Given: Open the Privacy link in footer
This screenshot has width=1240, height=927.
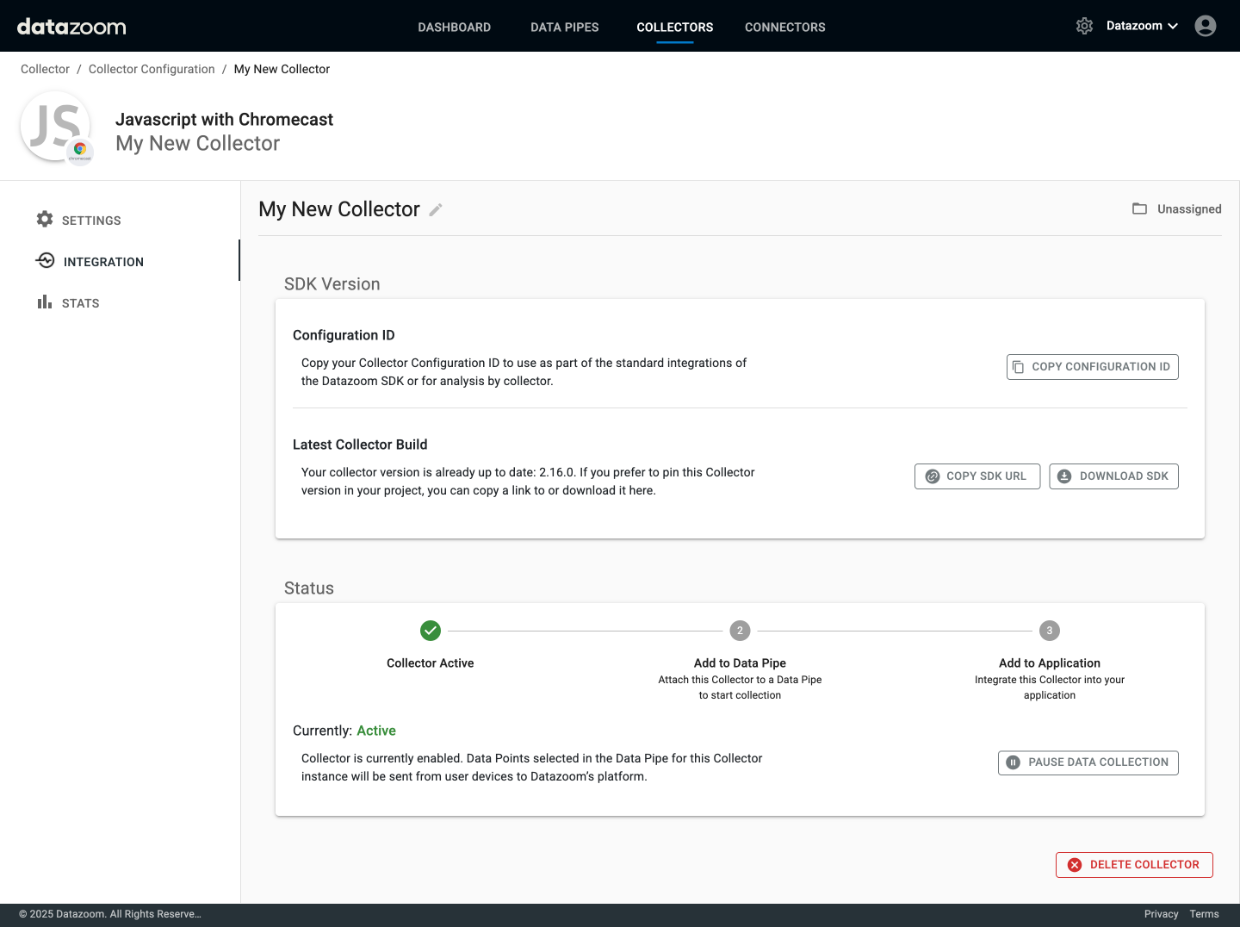Looking at the screenshot, I should coord(1161,914).
